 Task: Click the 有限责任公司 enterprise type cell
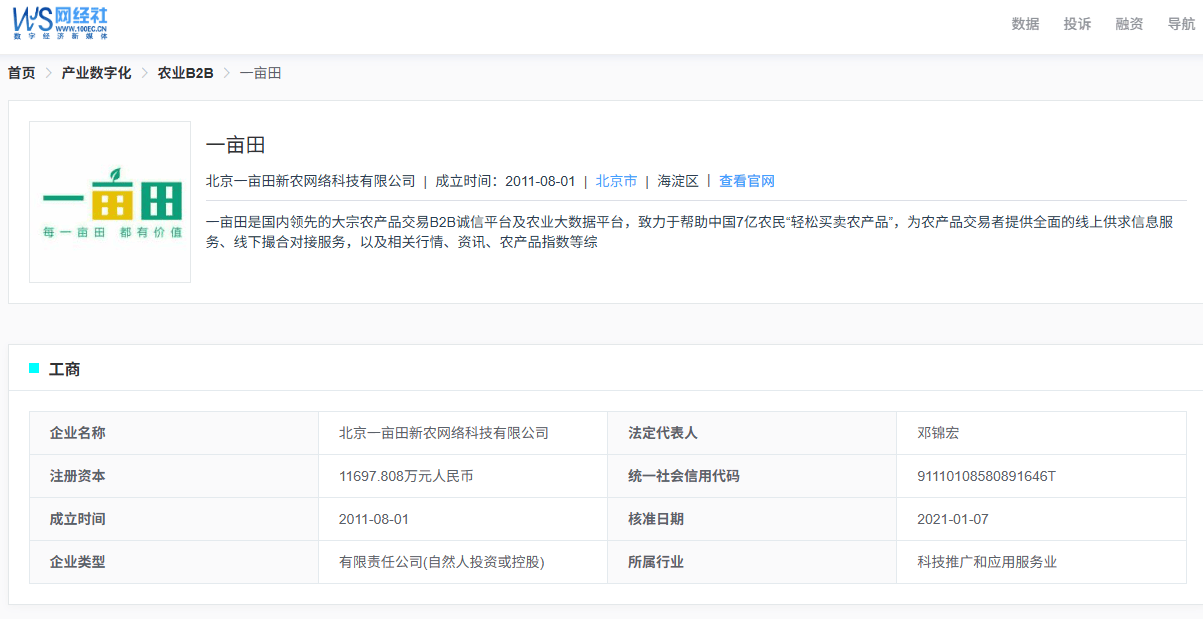tap(442, 562)
